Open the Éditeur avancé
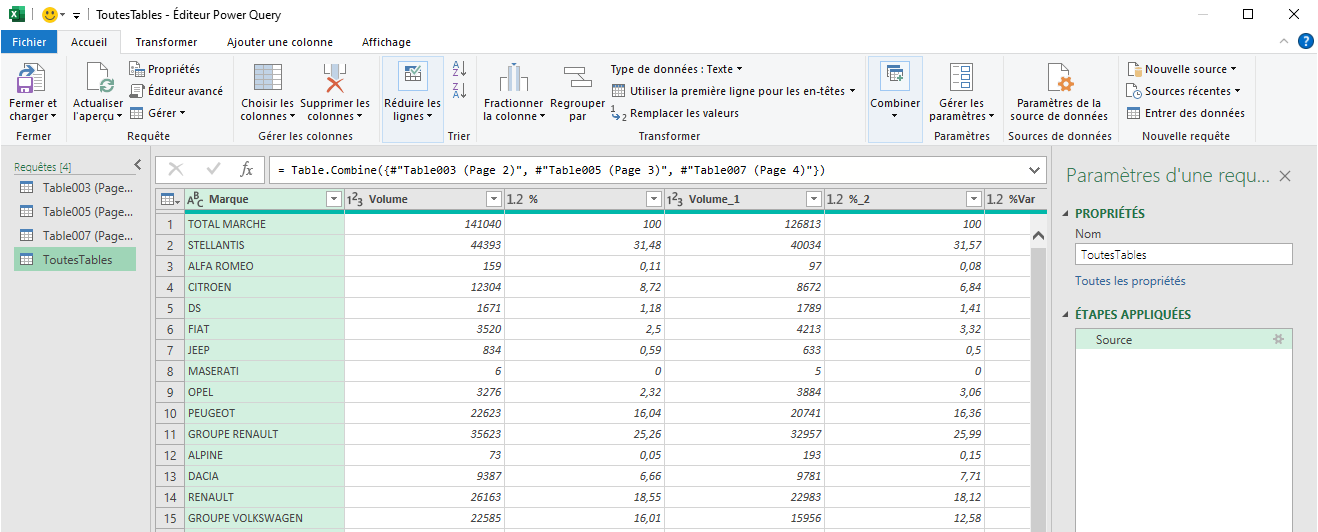Viewport: 1318px width, 532px height. [x=177, y=91]
